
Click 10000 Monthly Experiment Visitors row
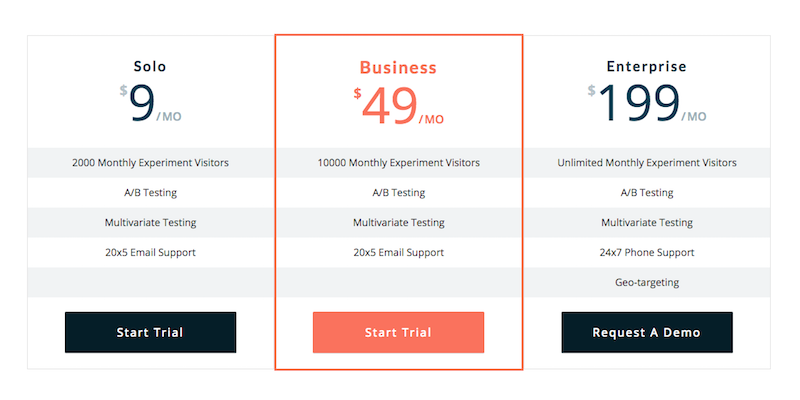click(x=398, y=162)
